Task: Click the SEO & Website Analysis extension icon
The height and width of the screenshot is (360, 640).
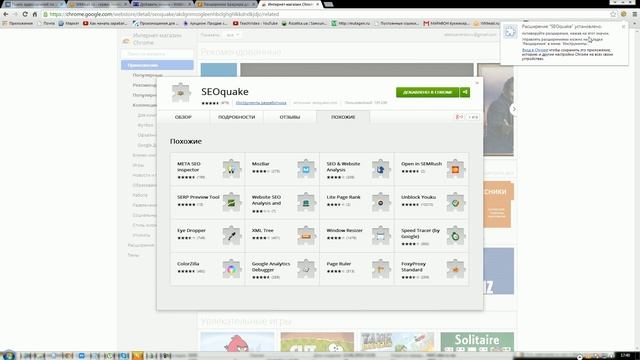Action: [381, 169]
